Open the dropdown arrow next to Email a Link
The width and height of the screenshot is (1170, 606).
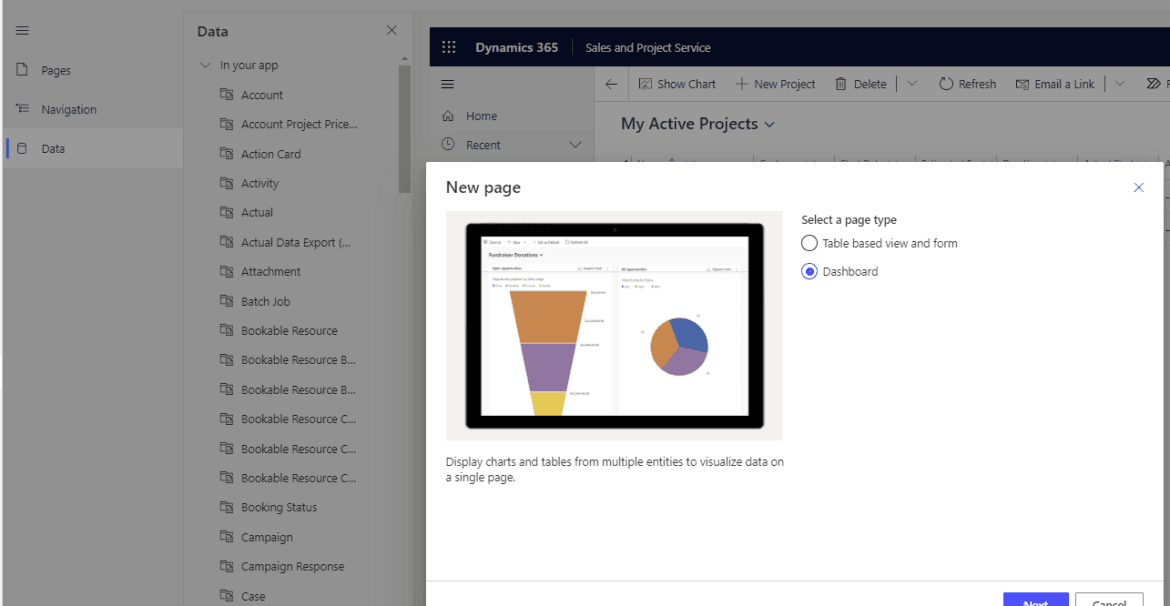[1119, 84]
